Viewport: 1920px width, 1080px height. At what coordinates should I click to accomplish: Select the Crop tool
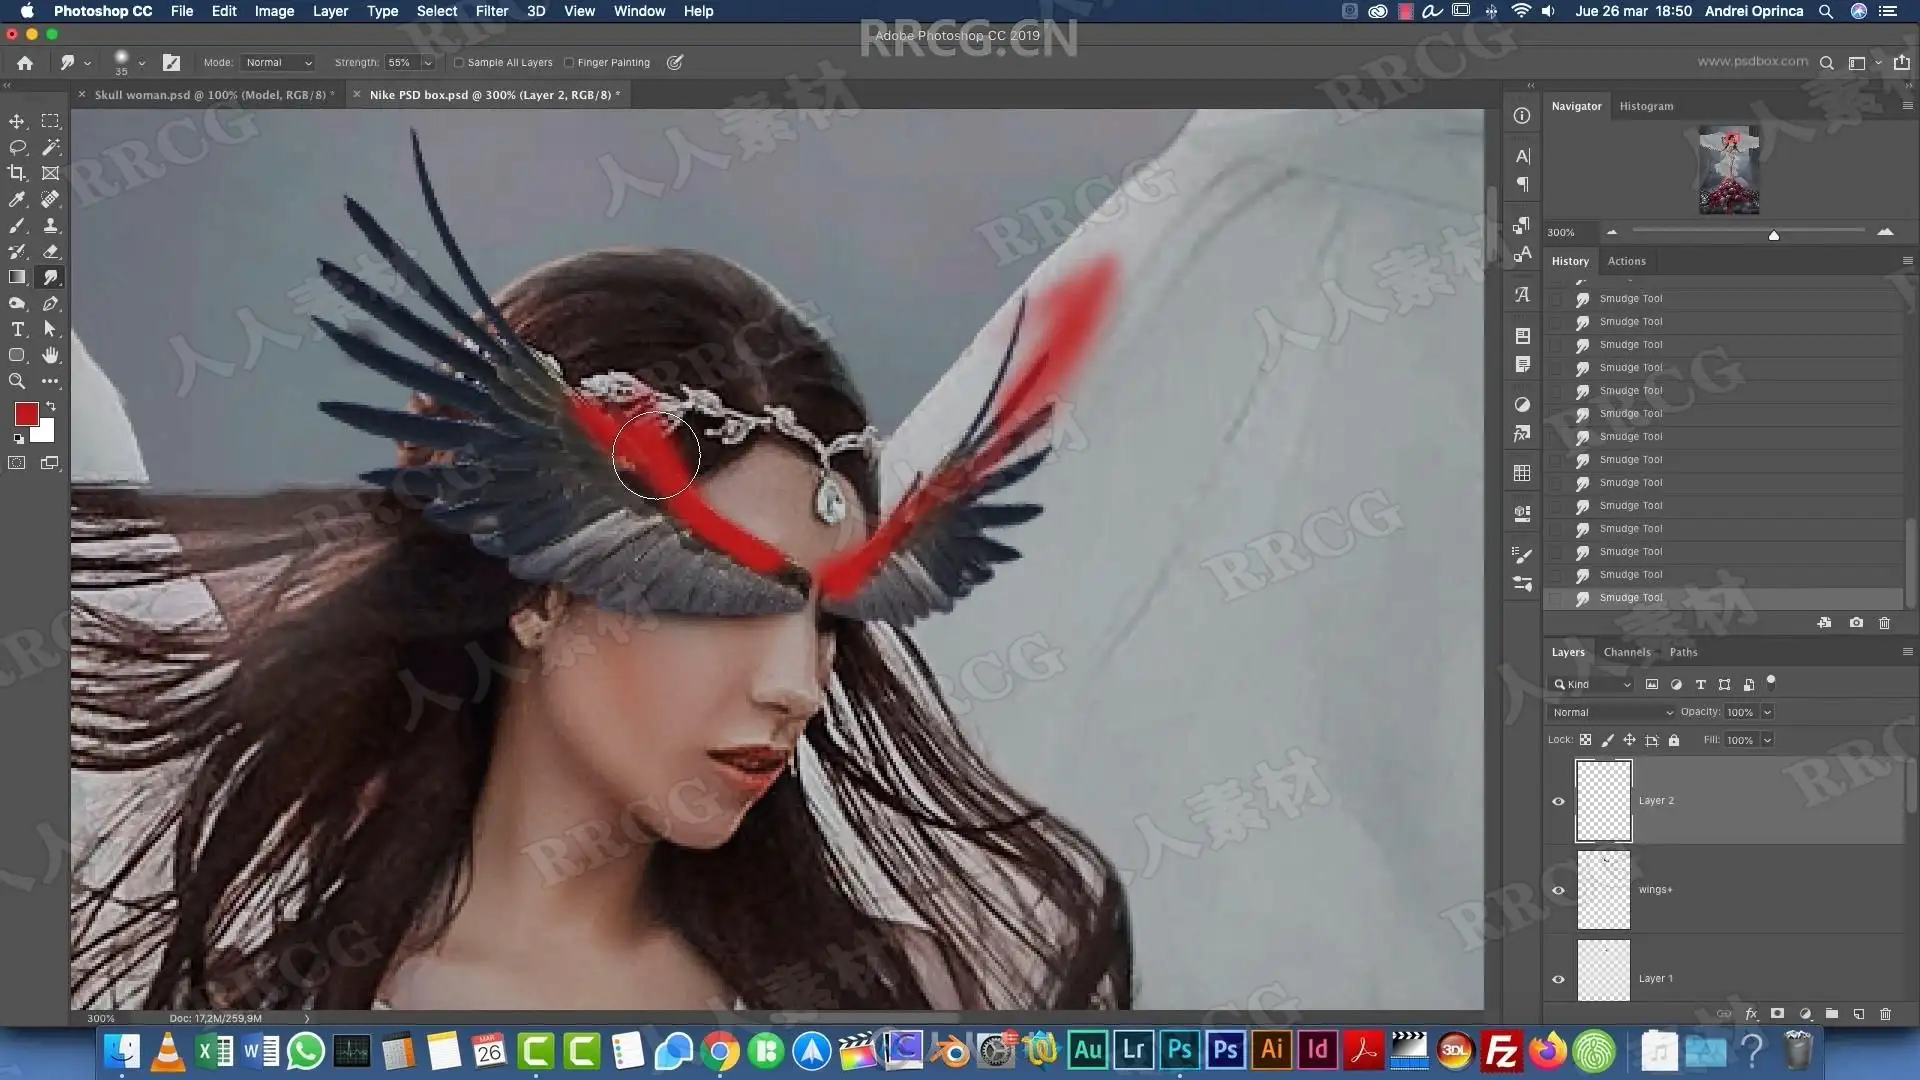coord(17,173)
